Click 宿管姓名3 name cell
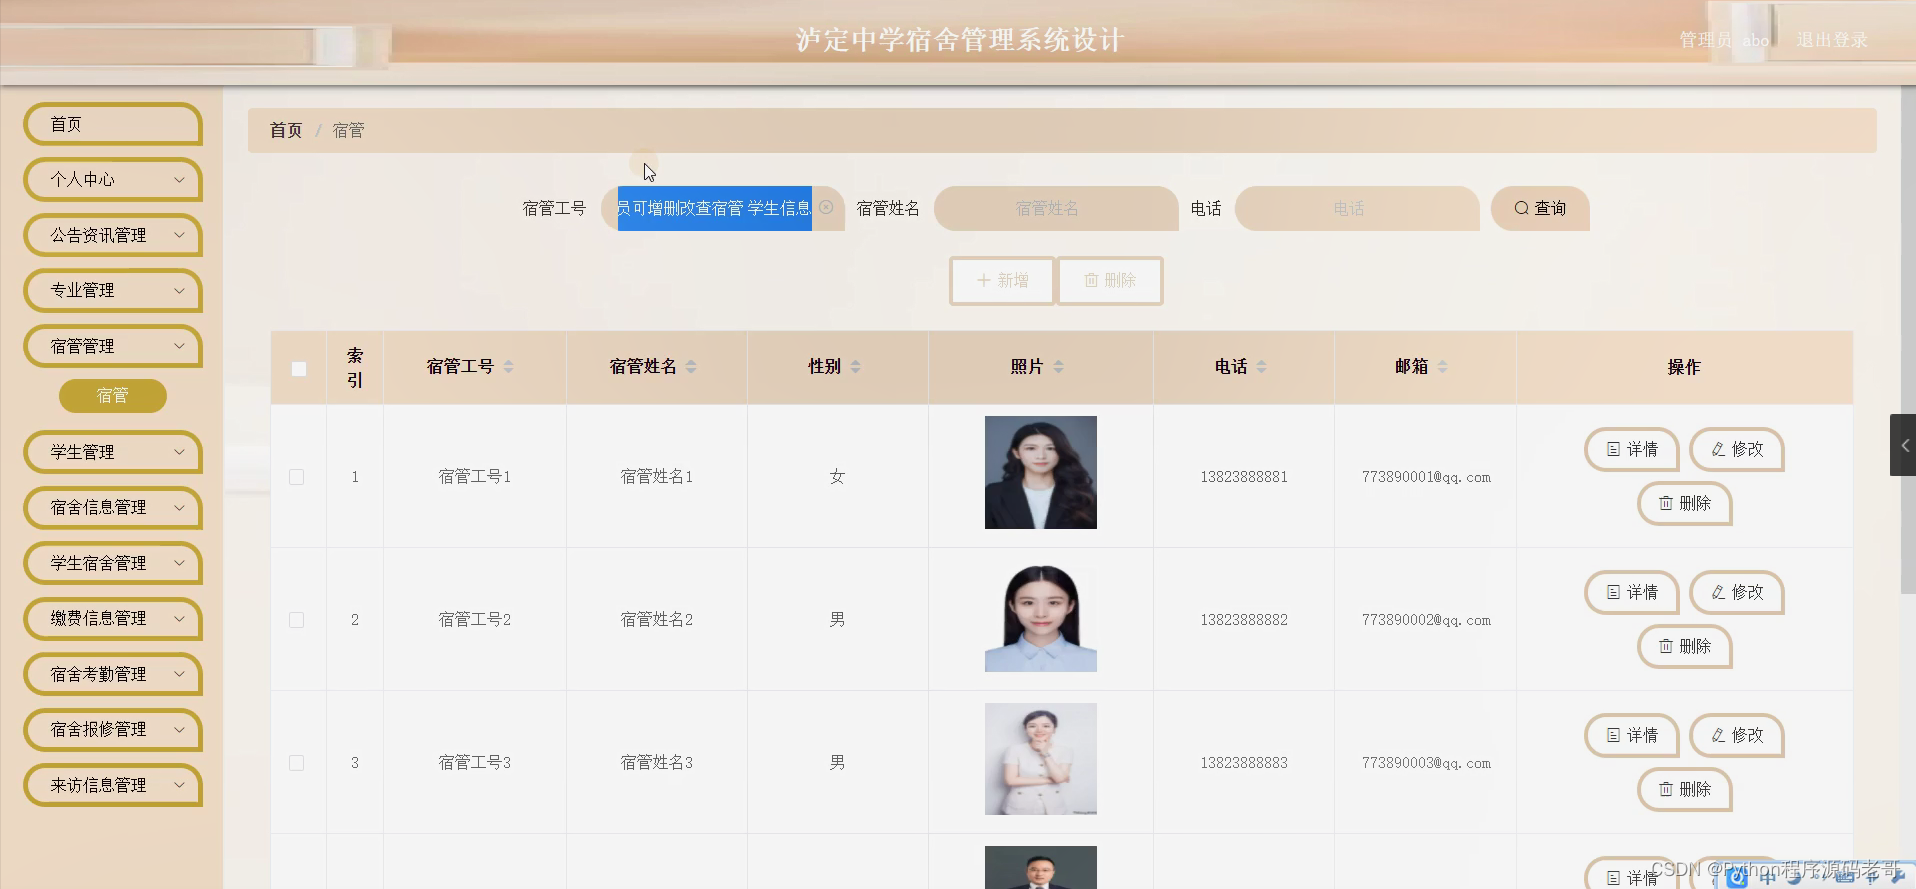The height and width of the screenshot is (889, 1916). tap(657, 763)
